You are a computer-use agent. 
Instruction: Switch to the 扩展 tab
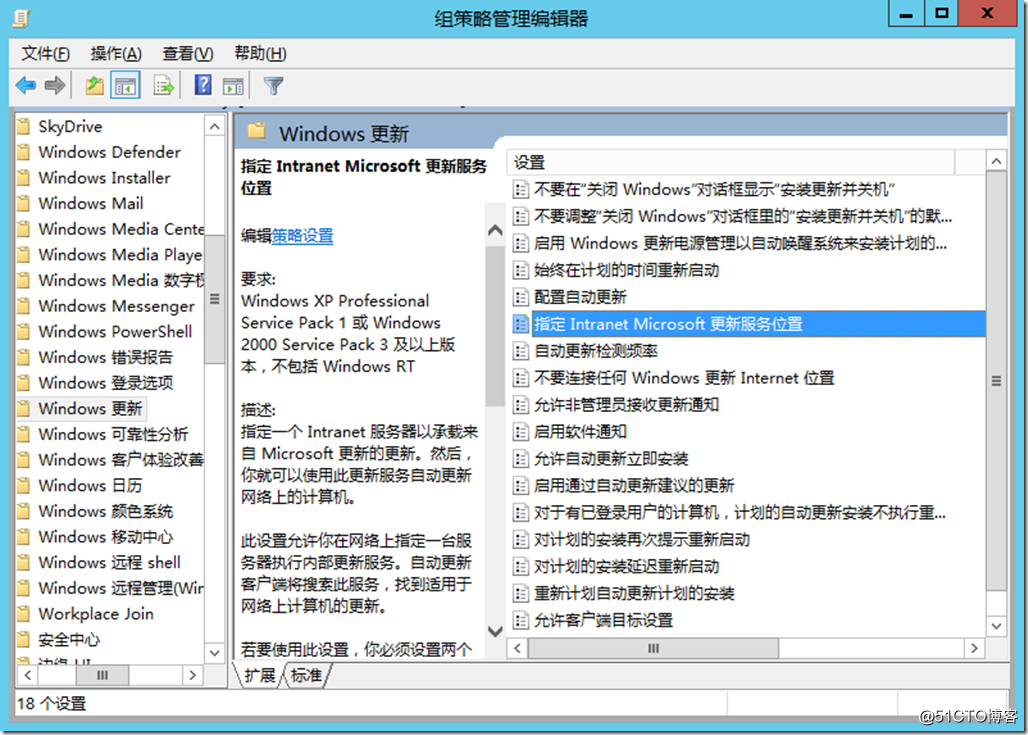(x=260, y=675)
